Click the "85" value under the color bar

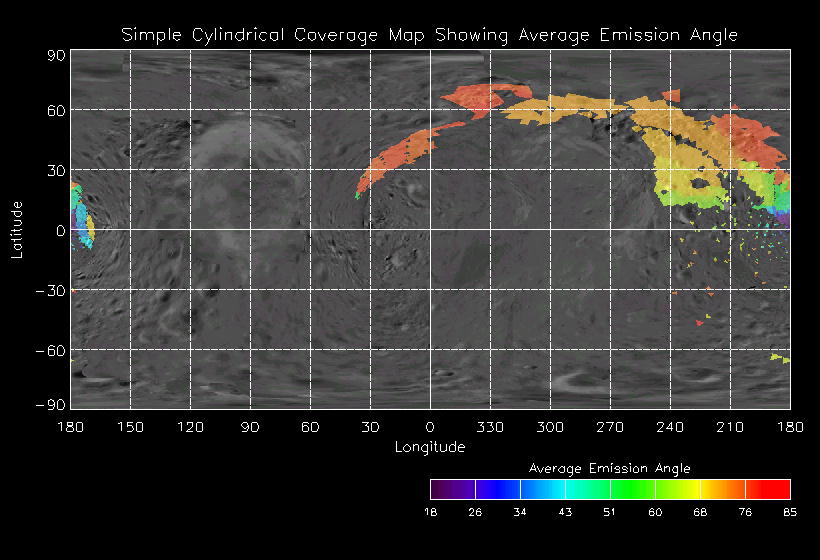pos(790,513)
